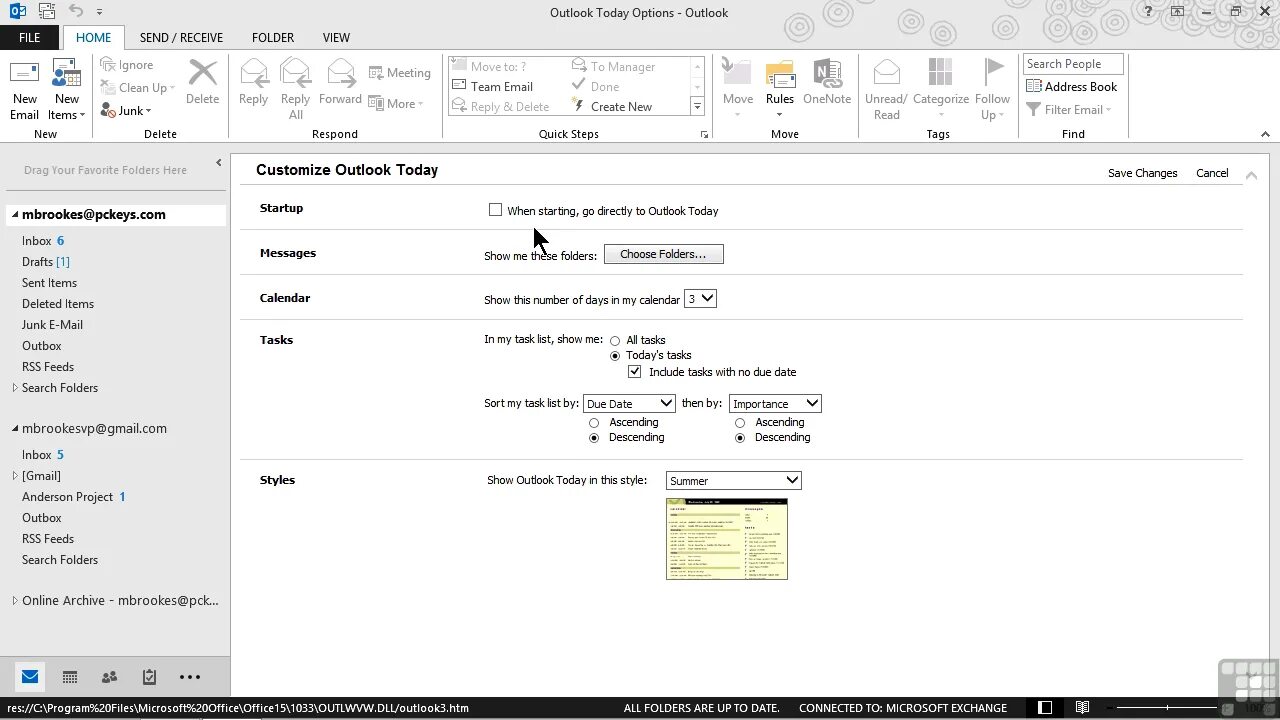The image size is (1280, 720).
Task: Click the Summer style preview thumbnail
Action: click(727, 539)
